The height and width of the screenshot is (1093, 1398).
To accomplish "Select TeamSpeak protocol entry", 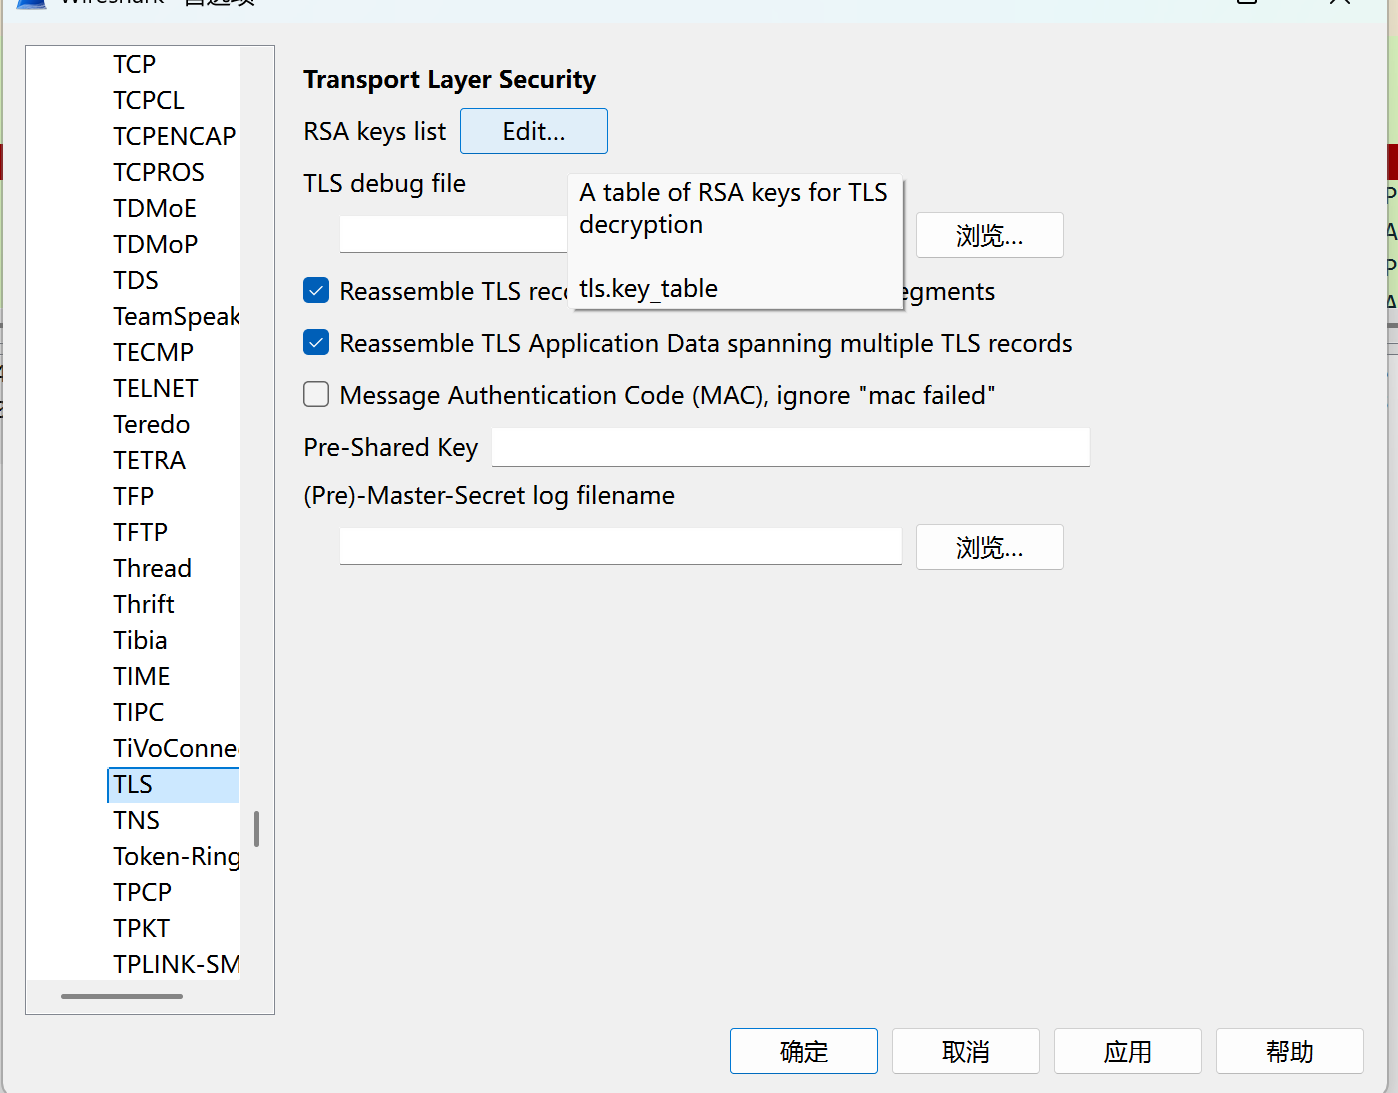I will (x=174, y=316).
